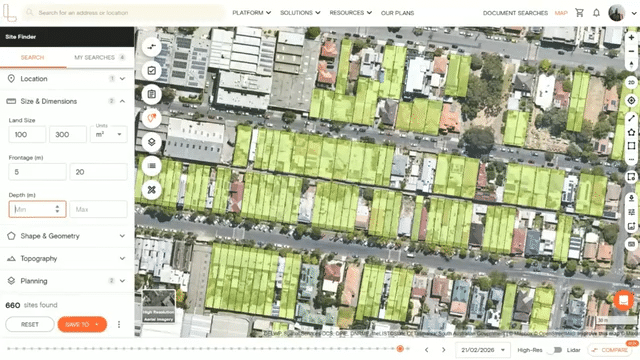Open the selection area settings tool
The height and width of the screenshot is (360, 640).
pyautogui.click(x=631, y=177)
